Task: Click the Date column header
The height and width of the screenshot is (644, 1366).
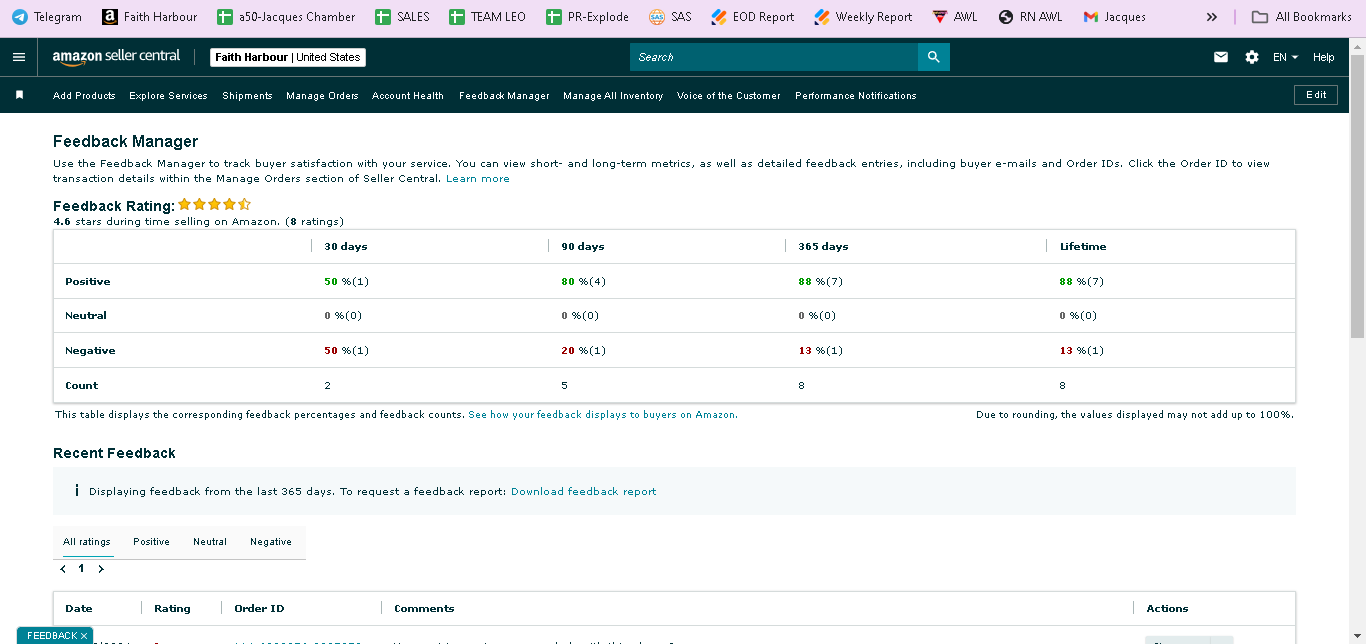Action: tap(79, 608)
